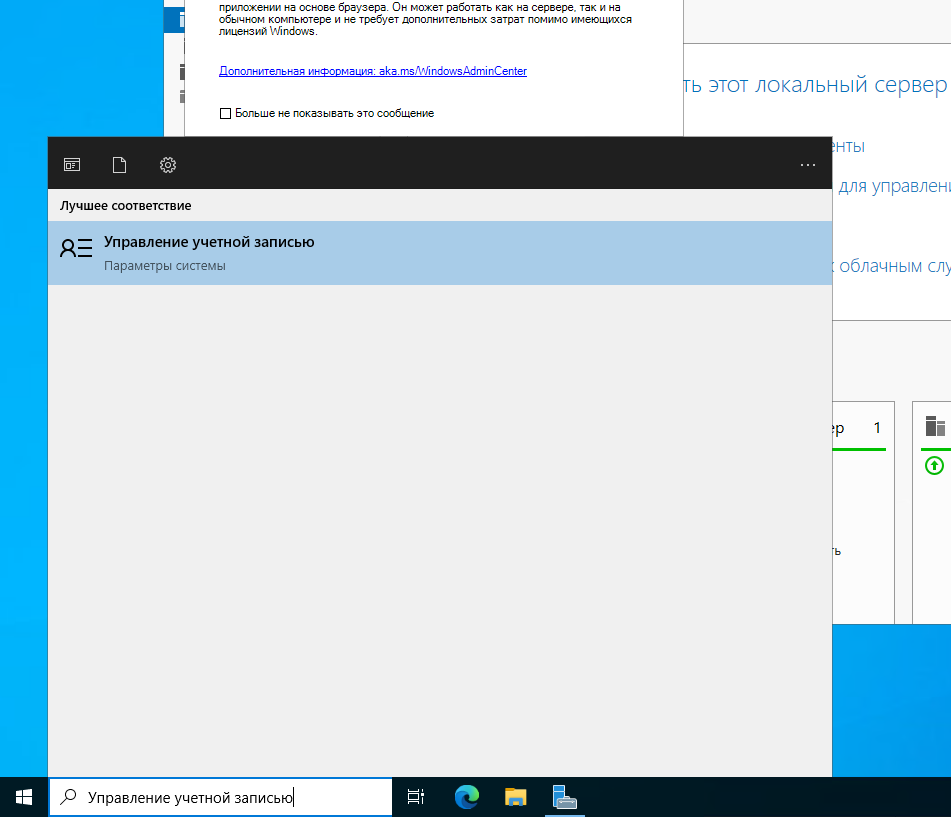Filter search results by Documents
Image resolution: width=951 pixels, height=817 pixels.
point(120,165)
